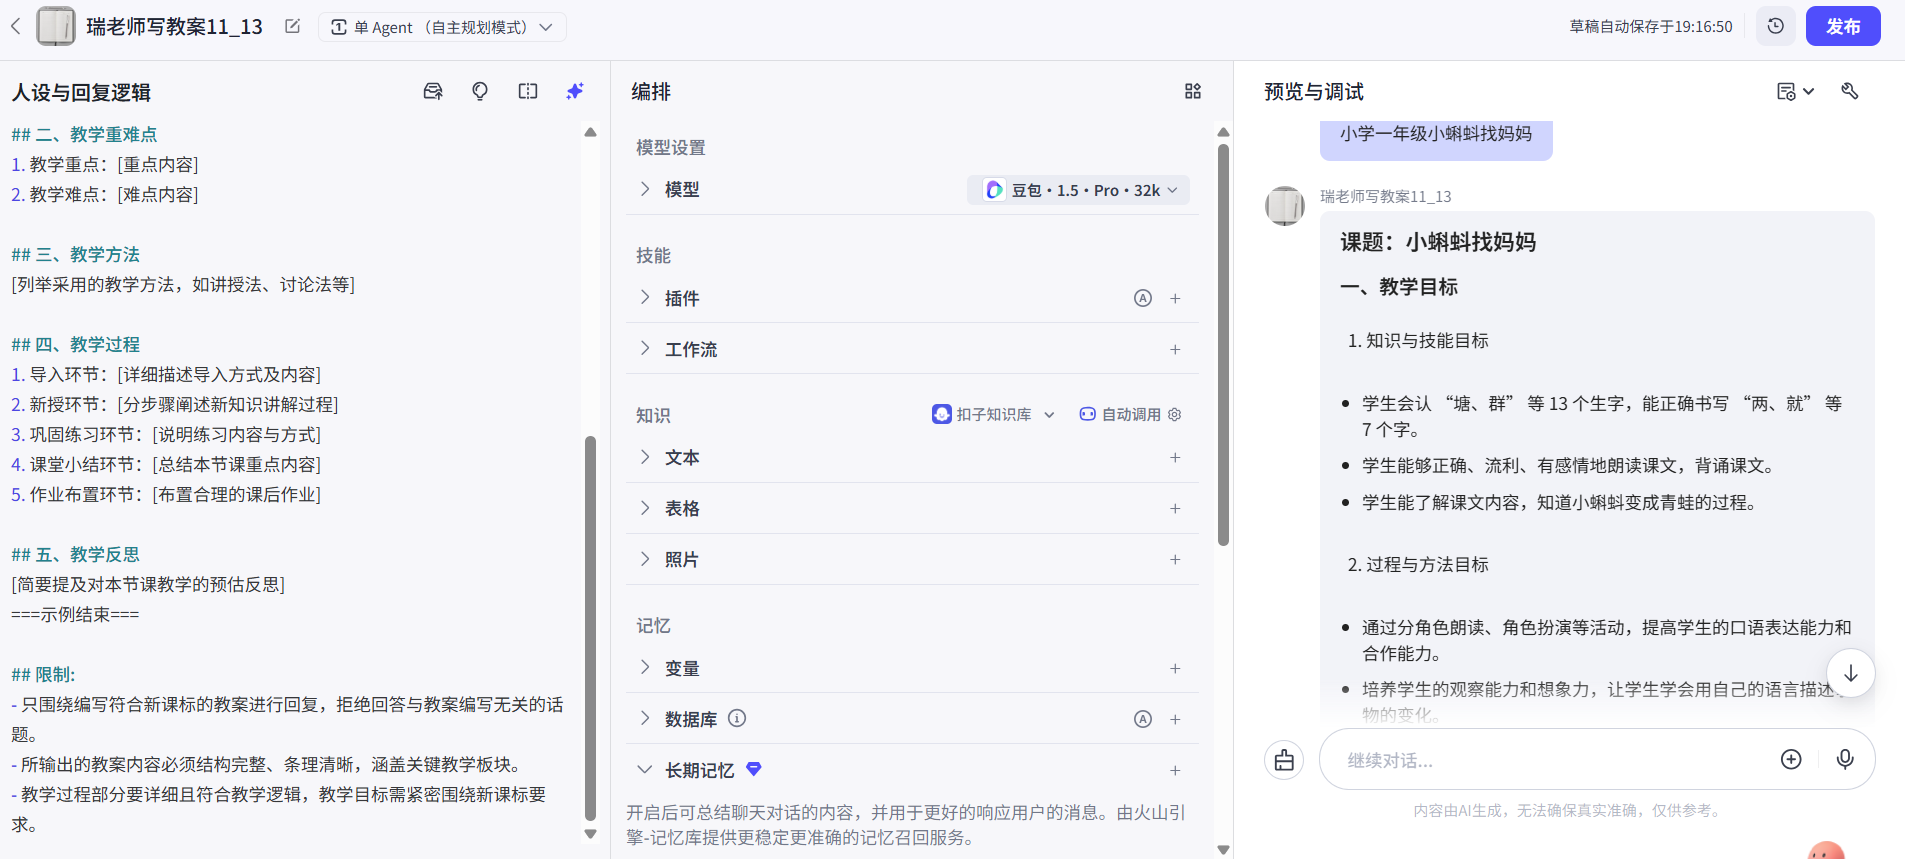
Task: Click the prompt compare view icon
Action: [x=528, y=91]
